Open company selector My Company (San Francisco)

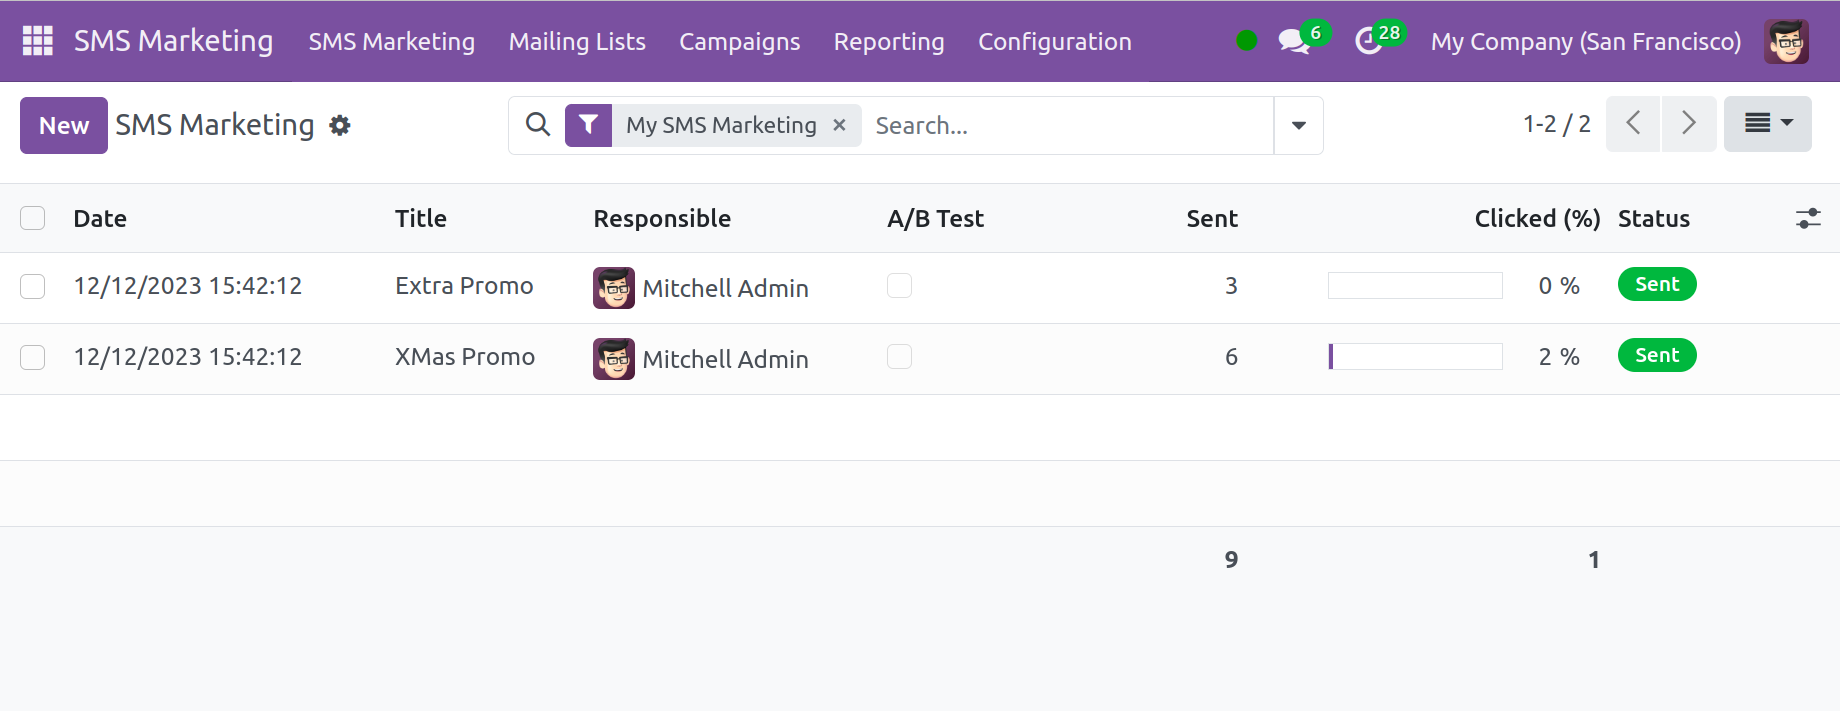[1585, 41]
